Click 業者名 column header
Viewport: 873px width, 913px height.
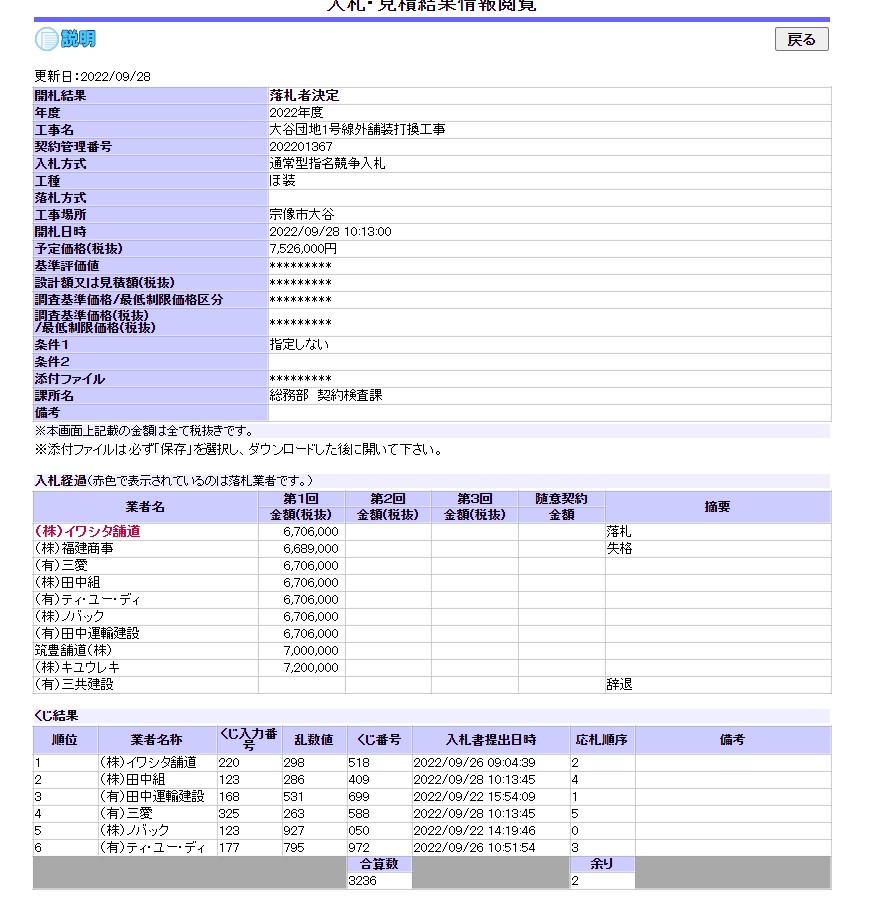pos(145,507)
